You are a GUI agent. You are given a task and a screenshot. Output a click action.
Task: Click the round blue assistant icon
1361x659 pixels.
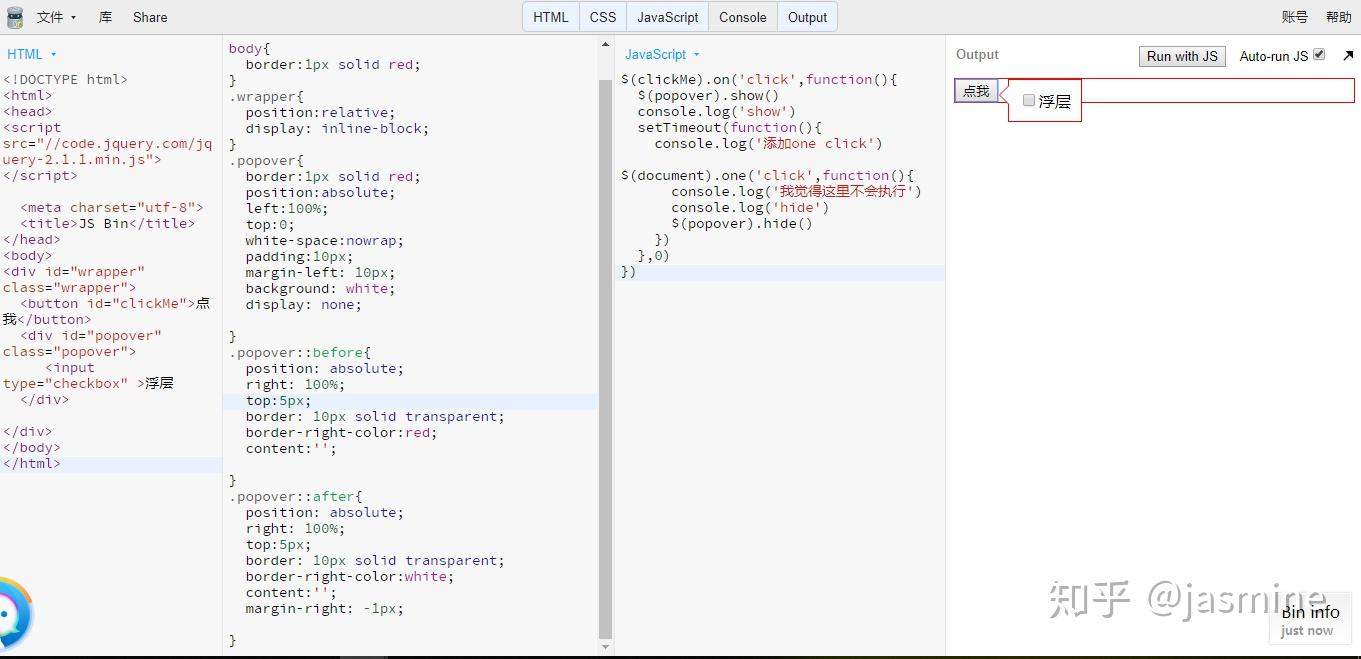click(x=12, y=613)
